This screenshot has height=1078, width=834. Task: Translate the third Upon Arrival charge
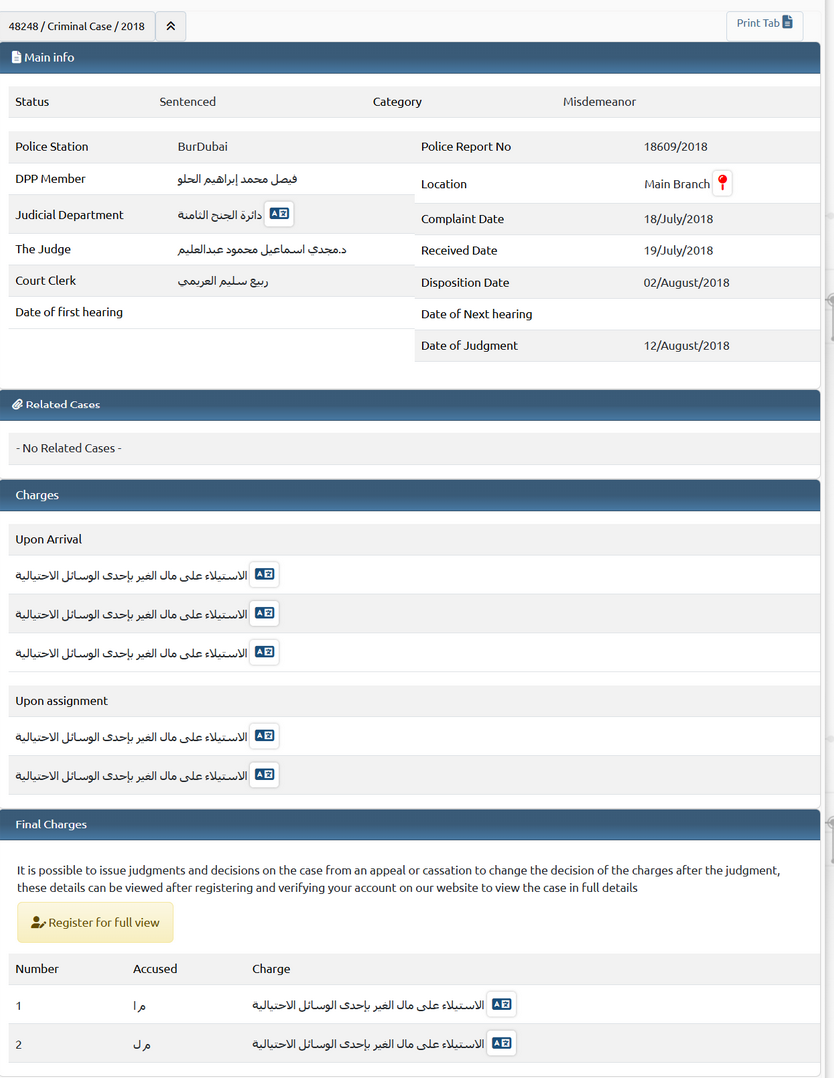tap(265, 652)
